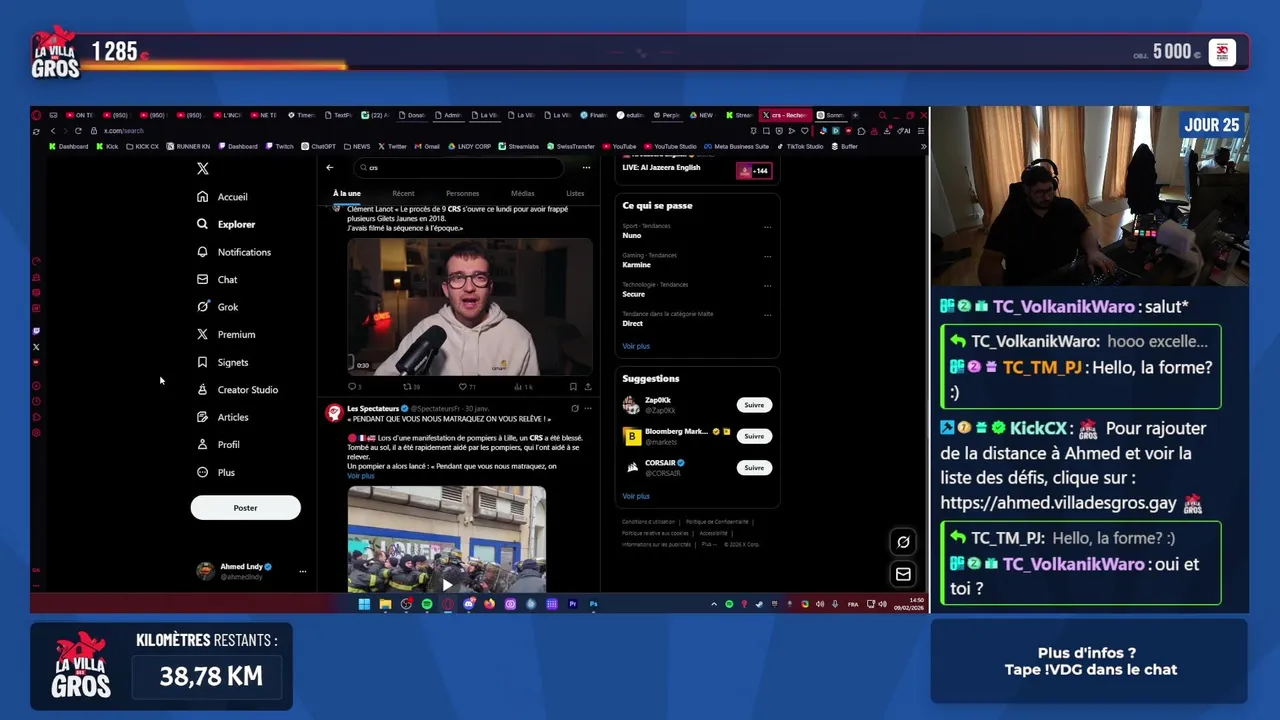Open Notifications in the X sidebar
This screenshot has width=1280, height=720.
(x=234, y=252)
